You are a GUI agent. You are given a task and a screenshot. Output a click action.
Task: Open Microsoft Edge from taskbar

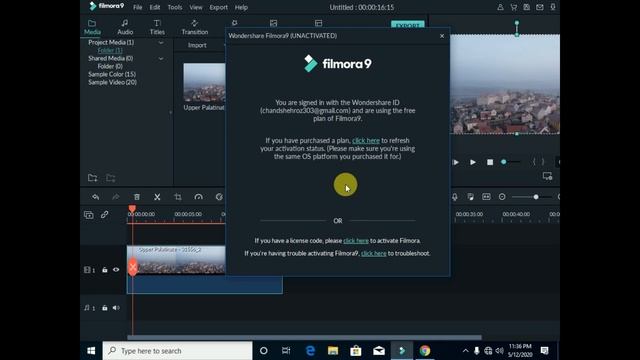[x=310, y=351]
